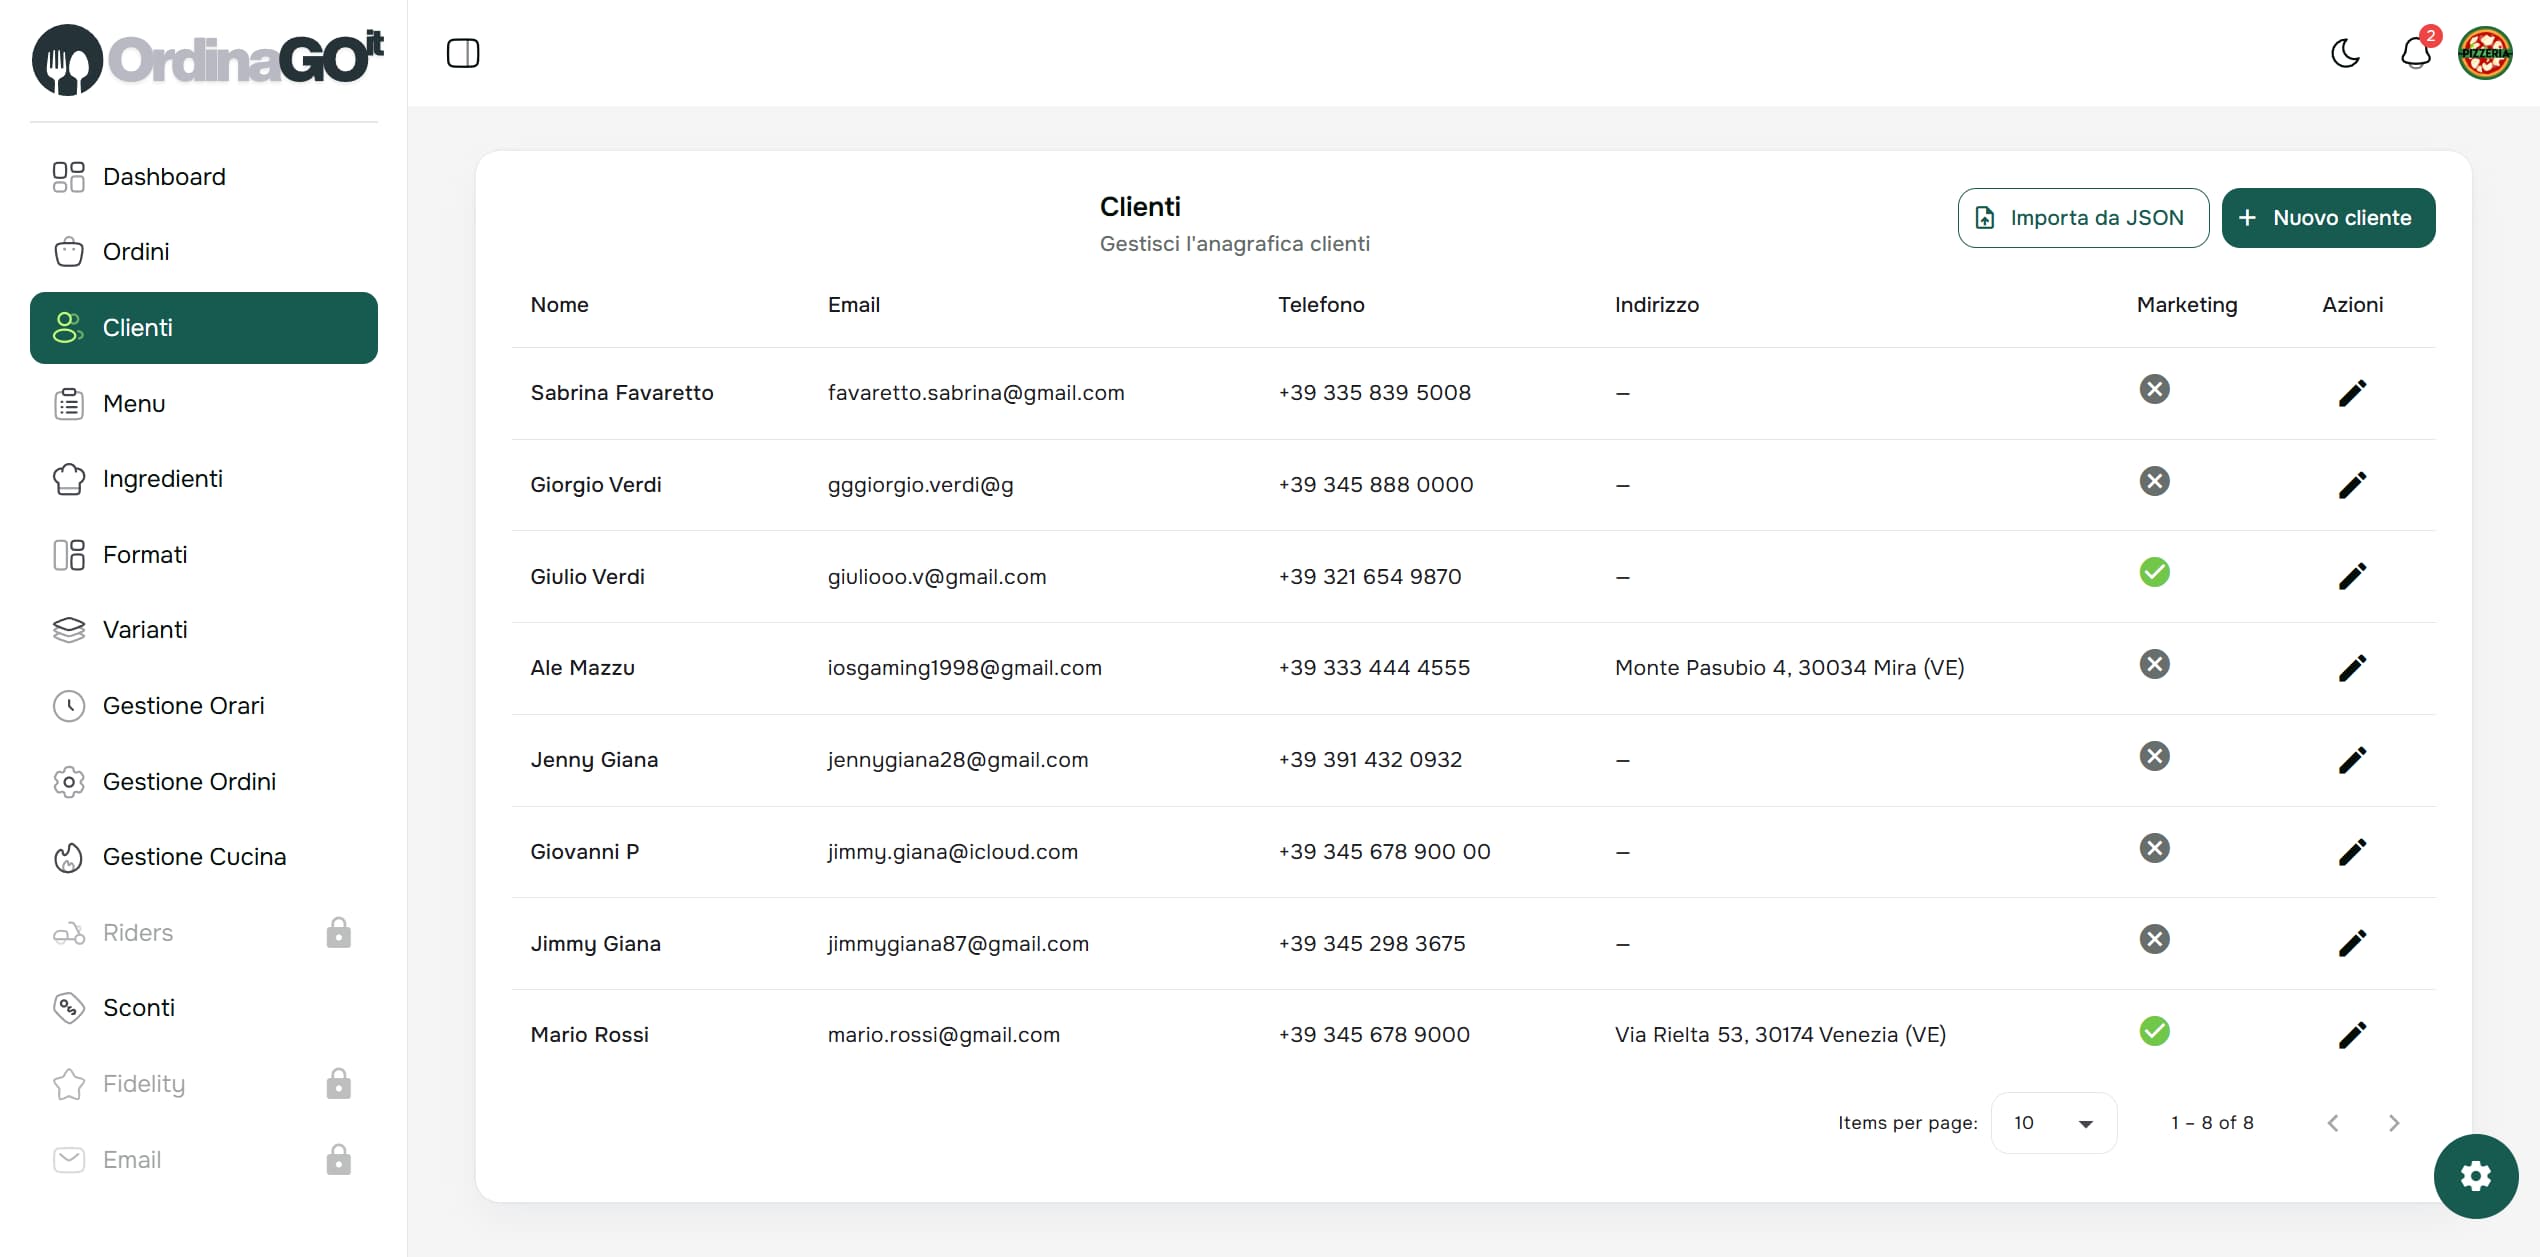Open Dashboard in the sidebar
Screen dimensions: 2540x1257
pos(204,177)
